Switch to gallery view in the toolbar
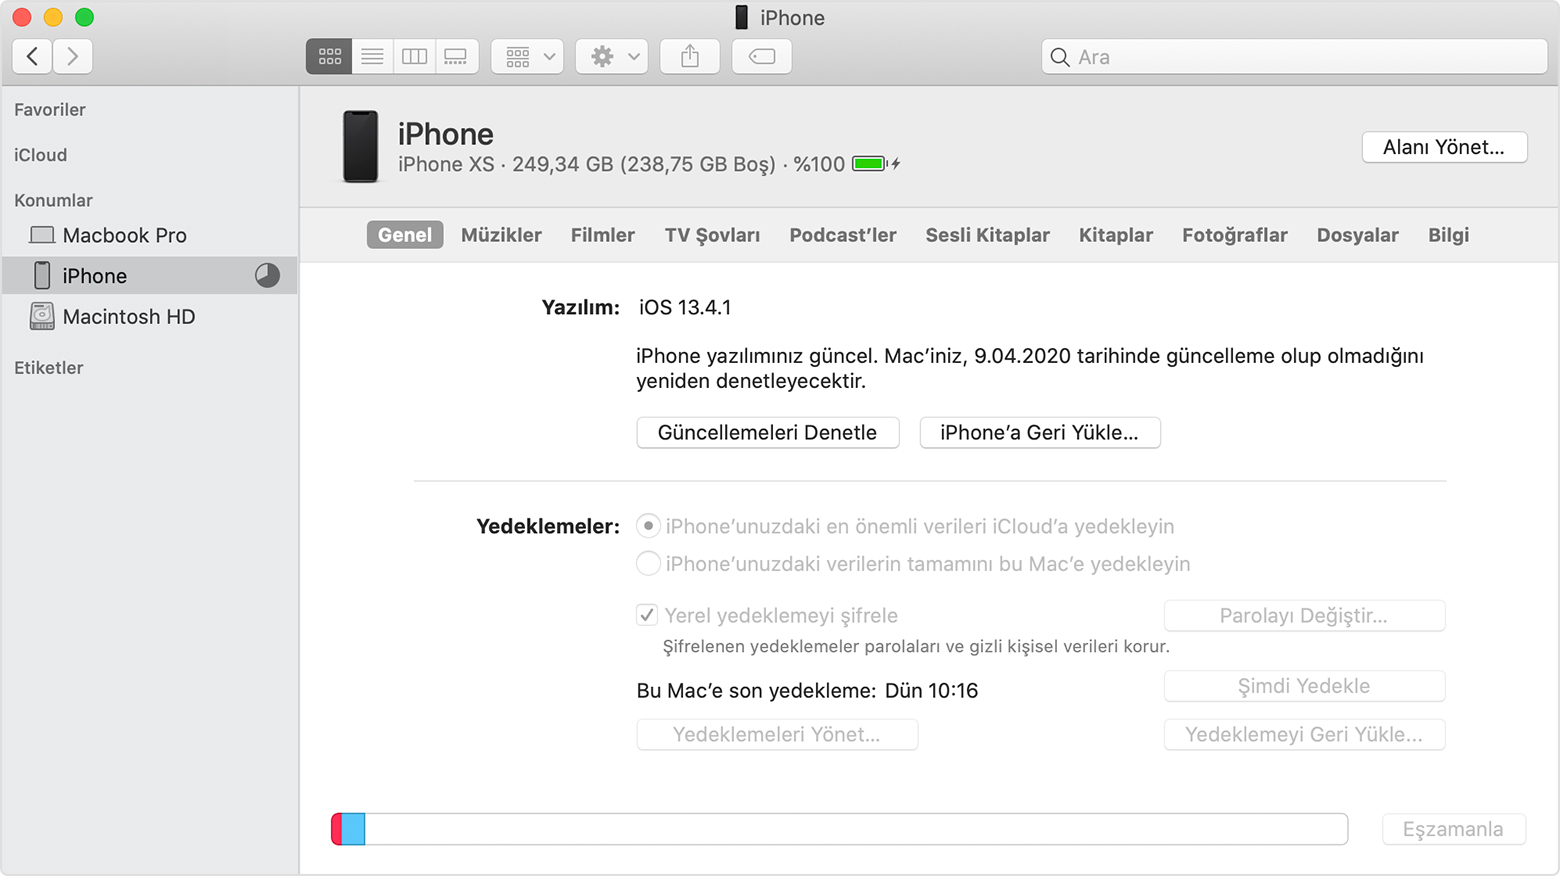Image resolution: width=1560 pixels, height=876 pixels. click(456, 56)
